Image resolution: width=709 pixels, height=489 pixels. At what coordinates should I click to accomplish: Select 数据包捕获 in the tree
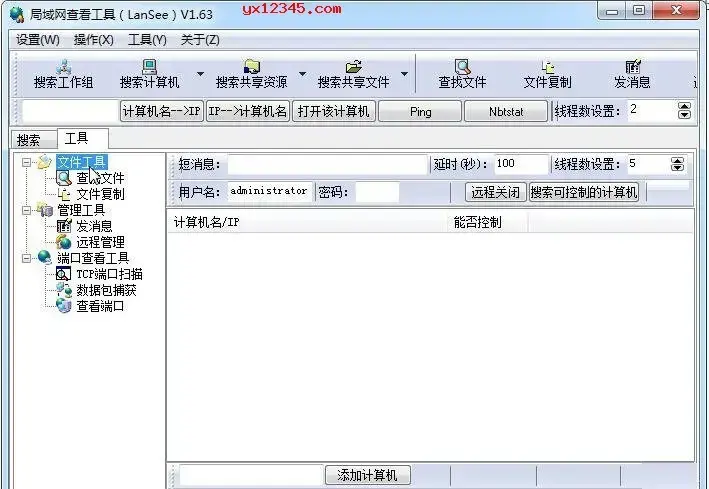pos(106,290)
